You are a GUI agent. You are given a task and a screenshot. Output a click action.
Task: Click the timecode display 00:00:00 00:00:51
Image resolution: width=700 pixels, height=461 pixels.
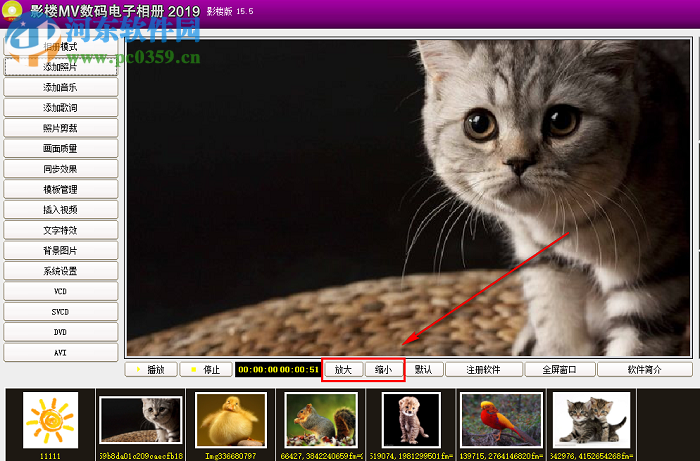pyautogui.click(x=278, y=370)
